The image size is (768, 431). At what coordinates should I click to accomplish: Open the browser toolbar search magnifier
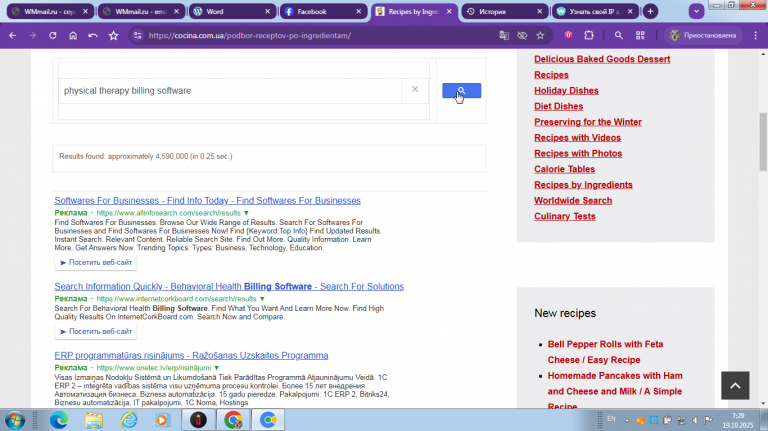619,35
